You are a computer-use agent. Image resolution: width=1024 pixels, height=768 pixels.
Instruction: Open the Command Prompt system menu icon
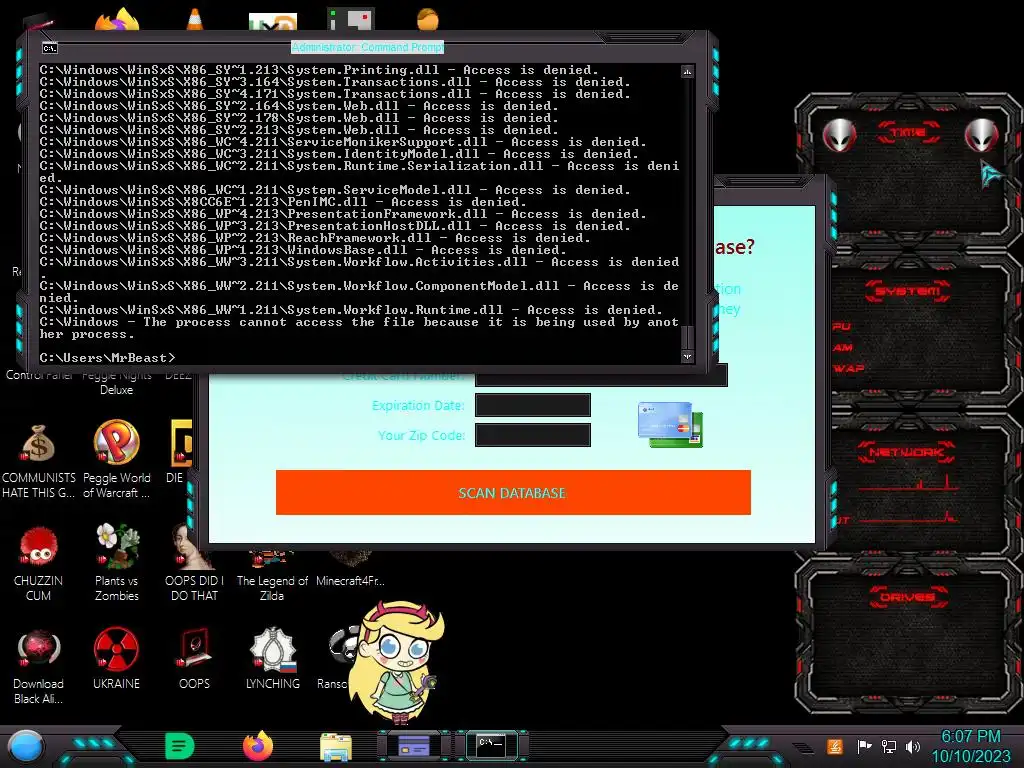[x=50, y=48]
